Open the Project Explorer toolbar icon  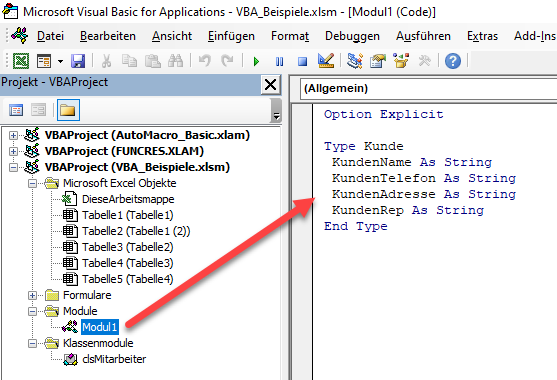[355, 61]
